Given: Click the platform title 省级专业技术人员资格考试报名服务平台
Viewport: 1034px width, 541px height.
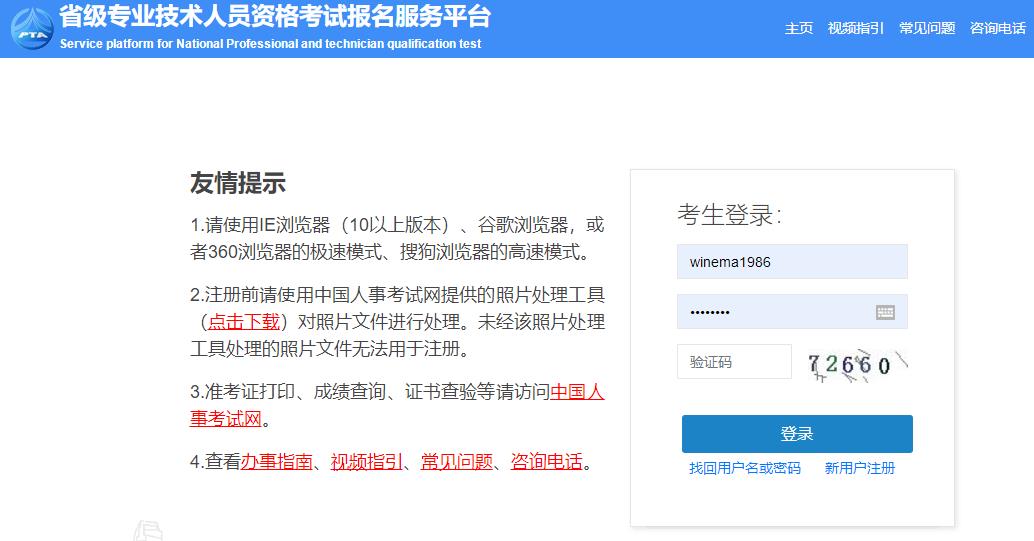Looking at the screenshot, I should (x=275, y=16).
